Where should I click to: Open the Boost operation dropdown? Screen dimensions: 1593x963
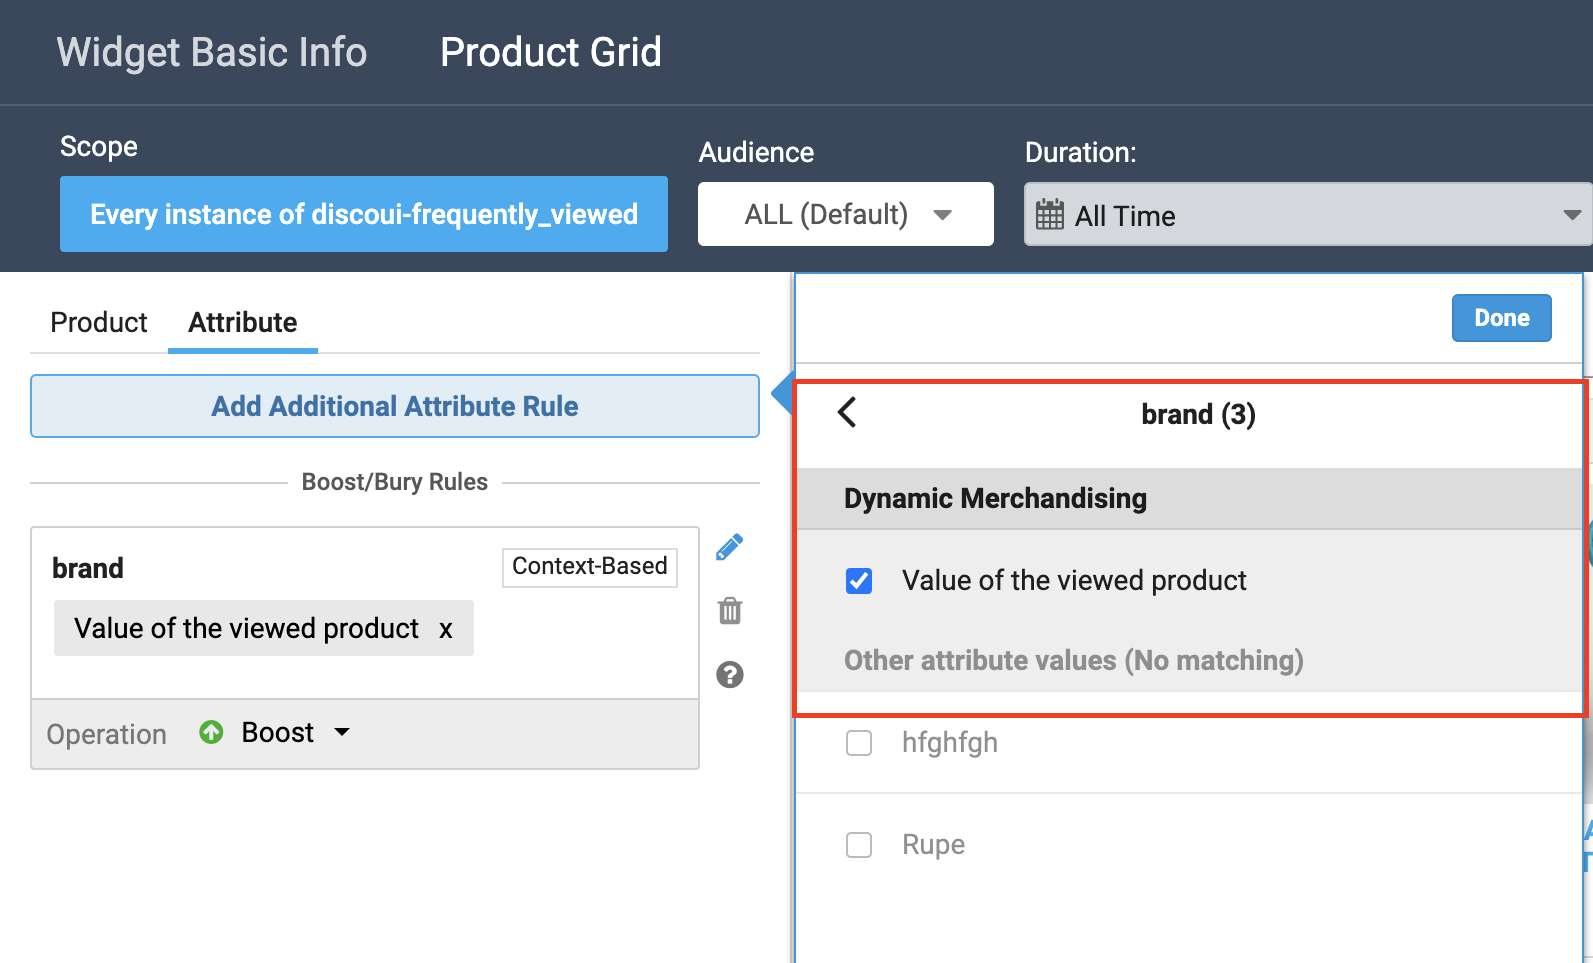pyautogui.click(x=342, y=732)
